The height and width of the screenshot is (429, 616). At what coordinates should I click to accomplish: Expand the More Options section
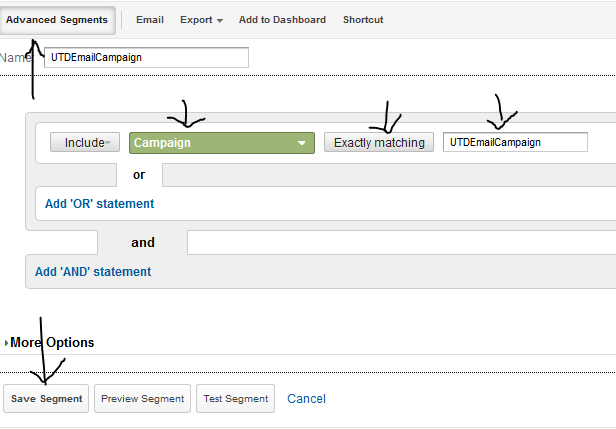click(51, 343)
